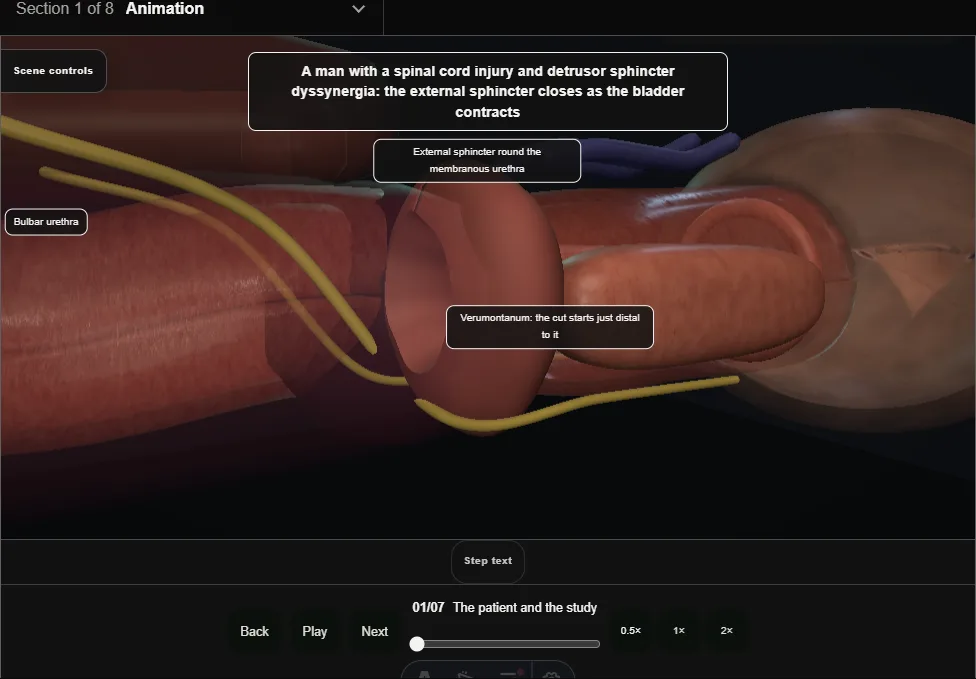Go back to the previous animation step
This screenshot has width=976, height=679.
[x=255, y=631]
